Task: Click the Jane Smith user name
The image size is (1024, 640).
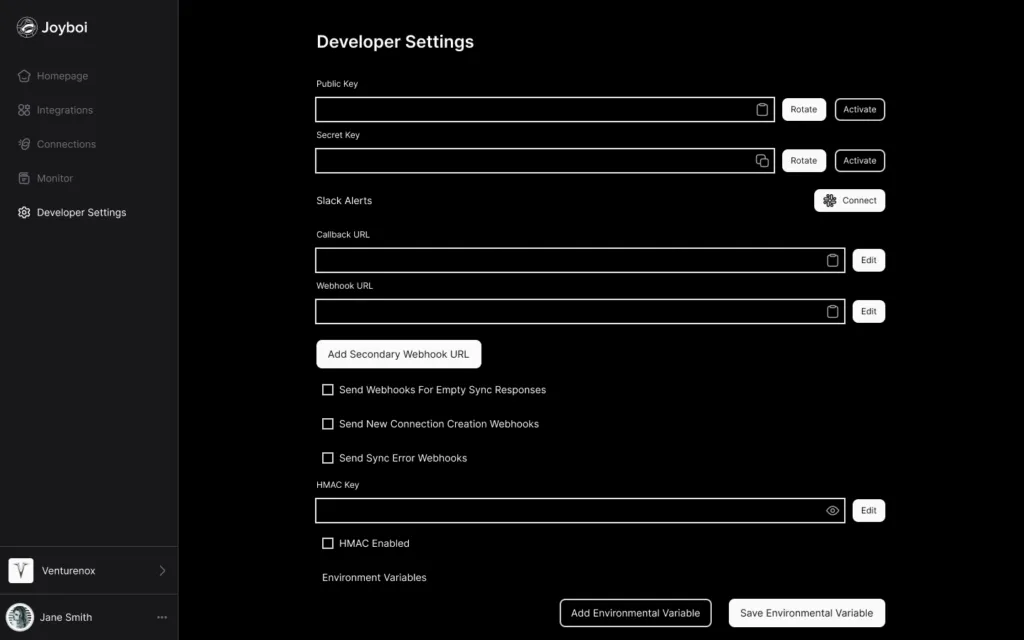Action: [66, 617]
